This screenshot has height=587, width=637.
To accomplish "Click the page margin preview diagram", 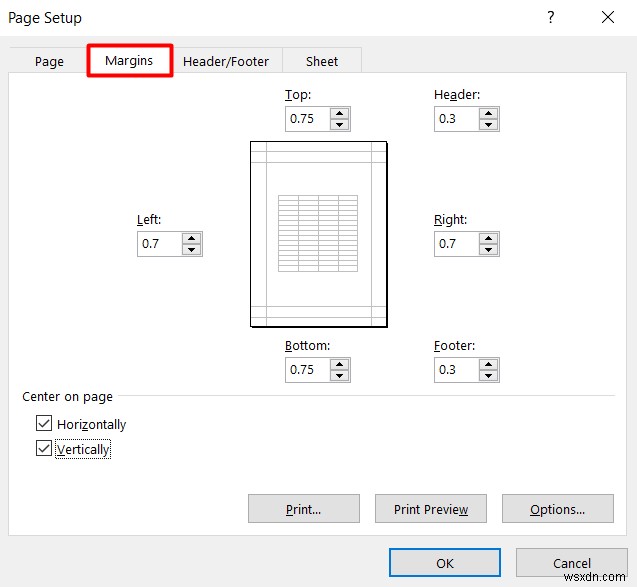I will 319,234.
